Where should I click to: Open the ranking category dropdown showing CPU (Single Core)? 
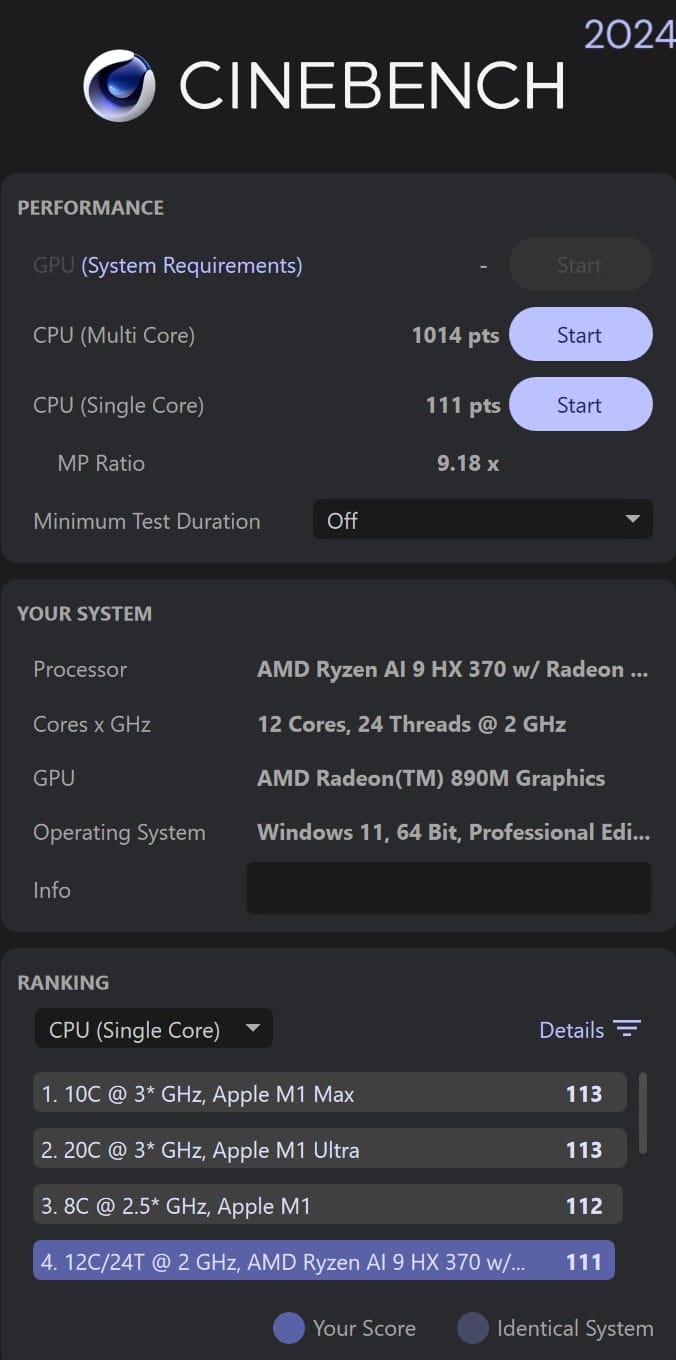153,1028
